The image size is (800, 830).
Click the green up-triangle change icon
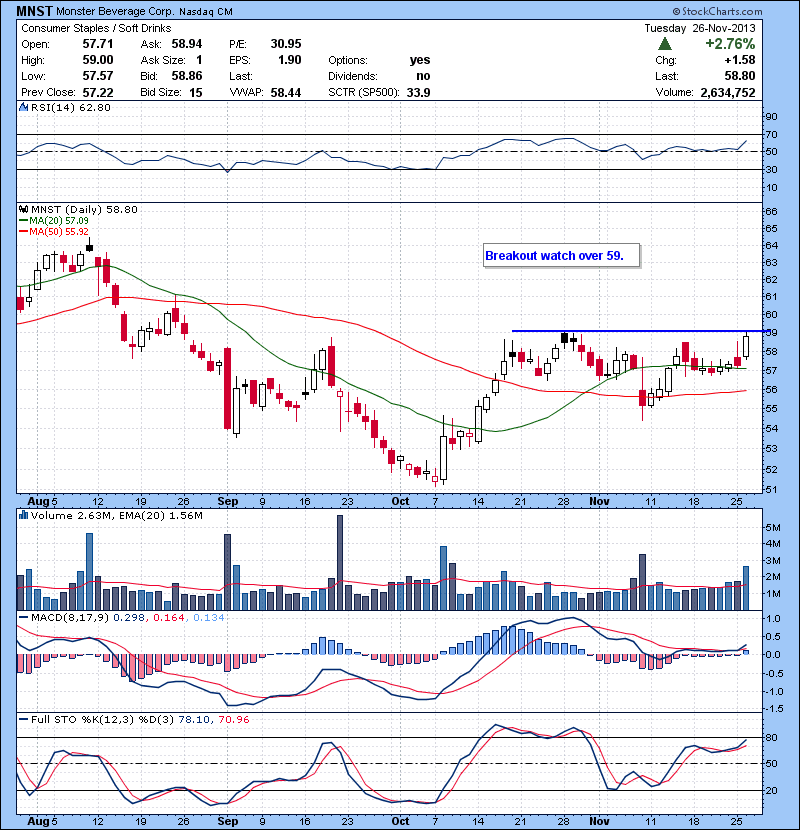[665, 44]
